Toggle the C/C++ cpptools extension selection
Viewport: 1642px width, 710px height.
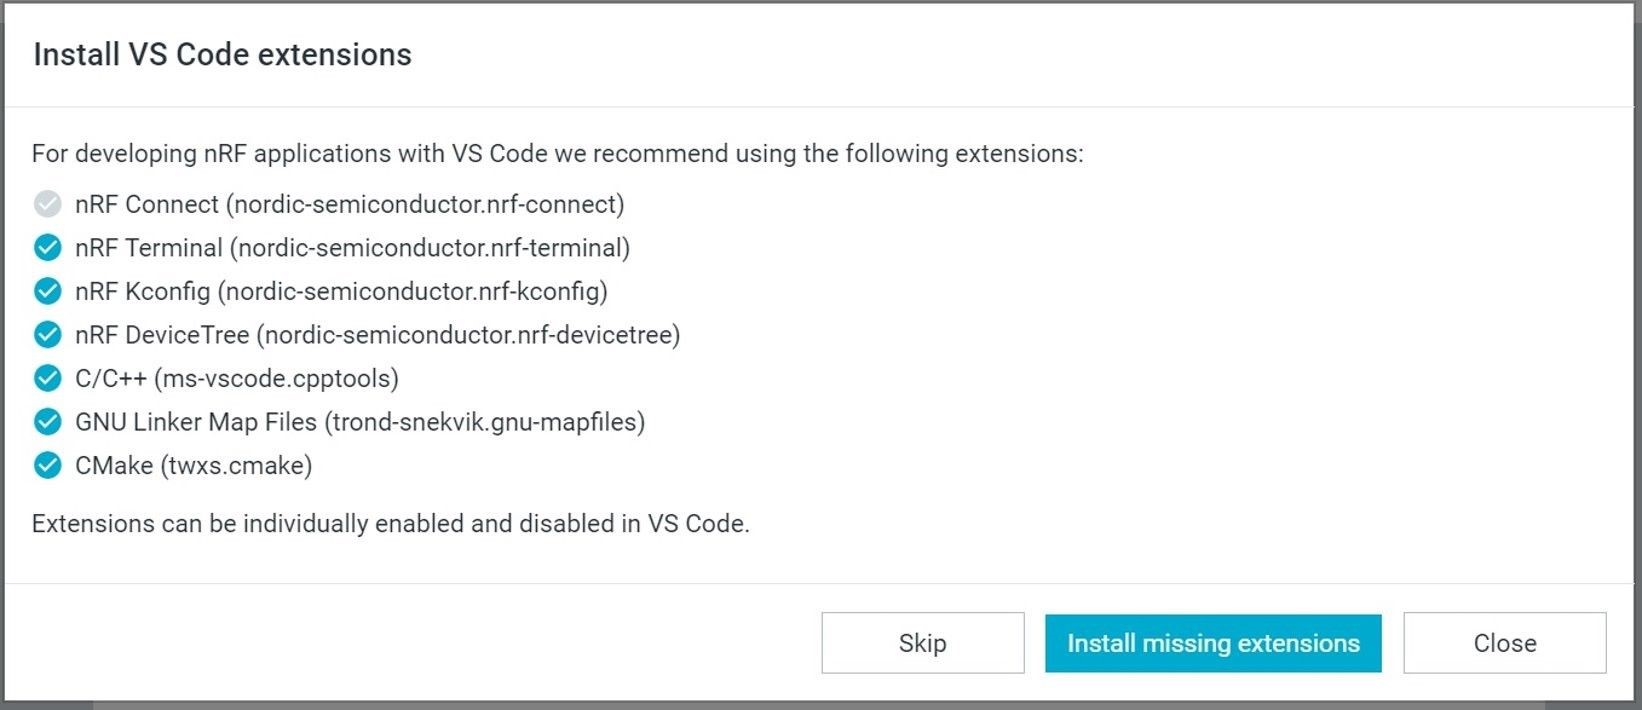click(x=47, y=378)
